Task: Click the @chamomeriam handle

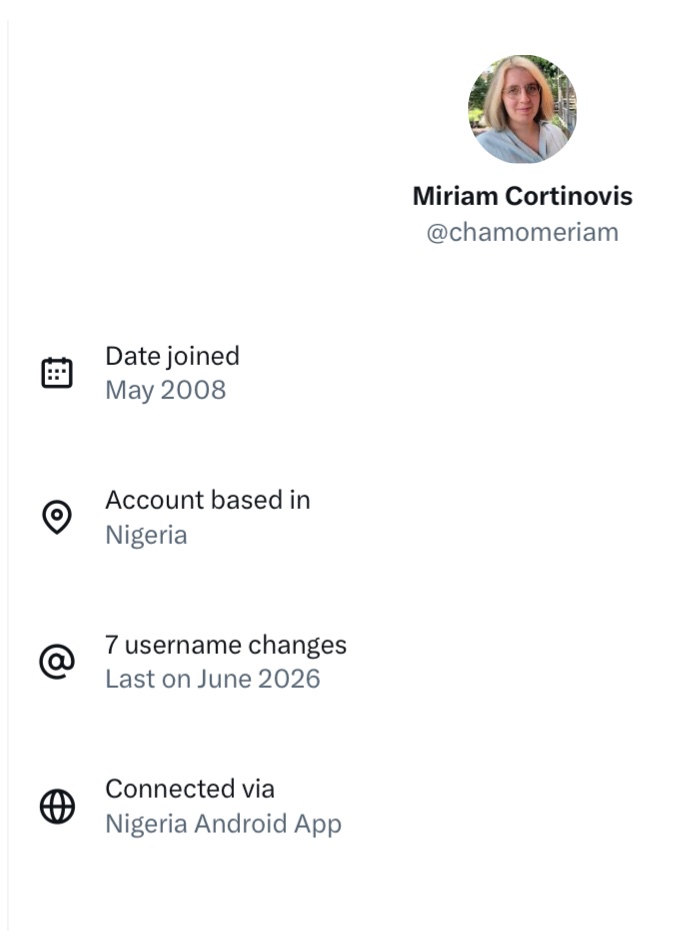Action: coord(523,232)
